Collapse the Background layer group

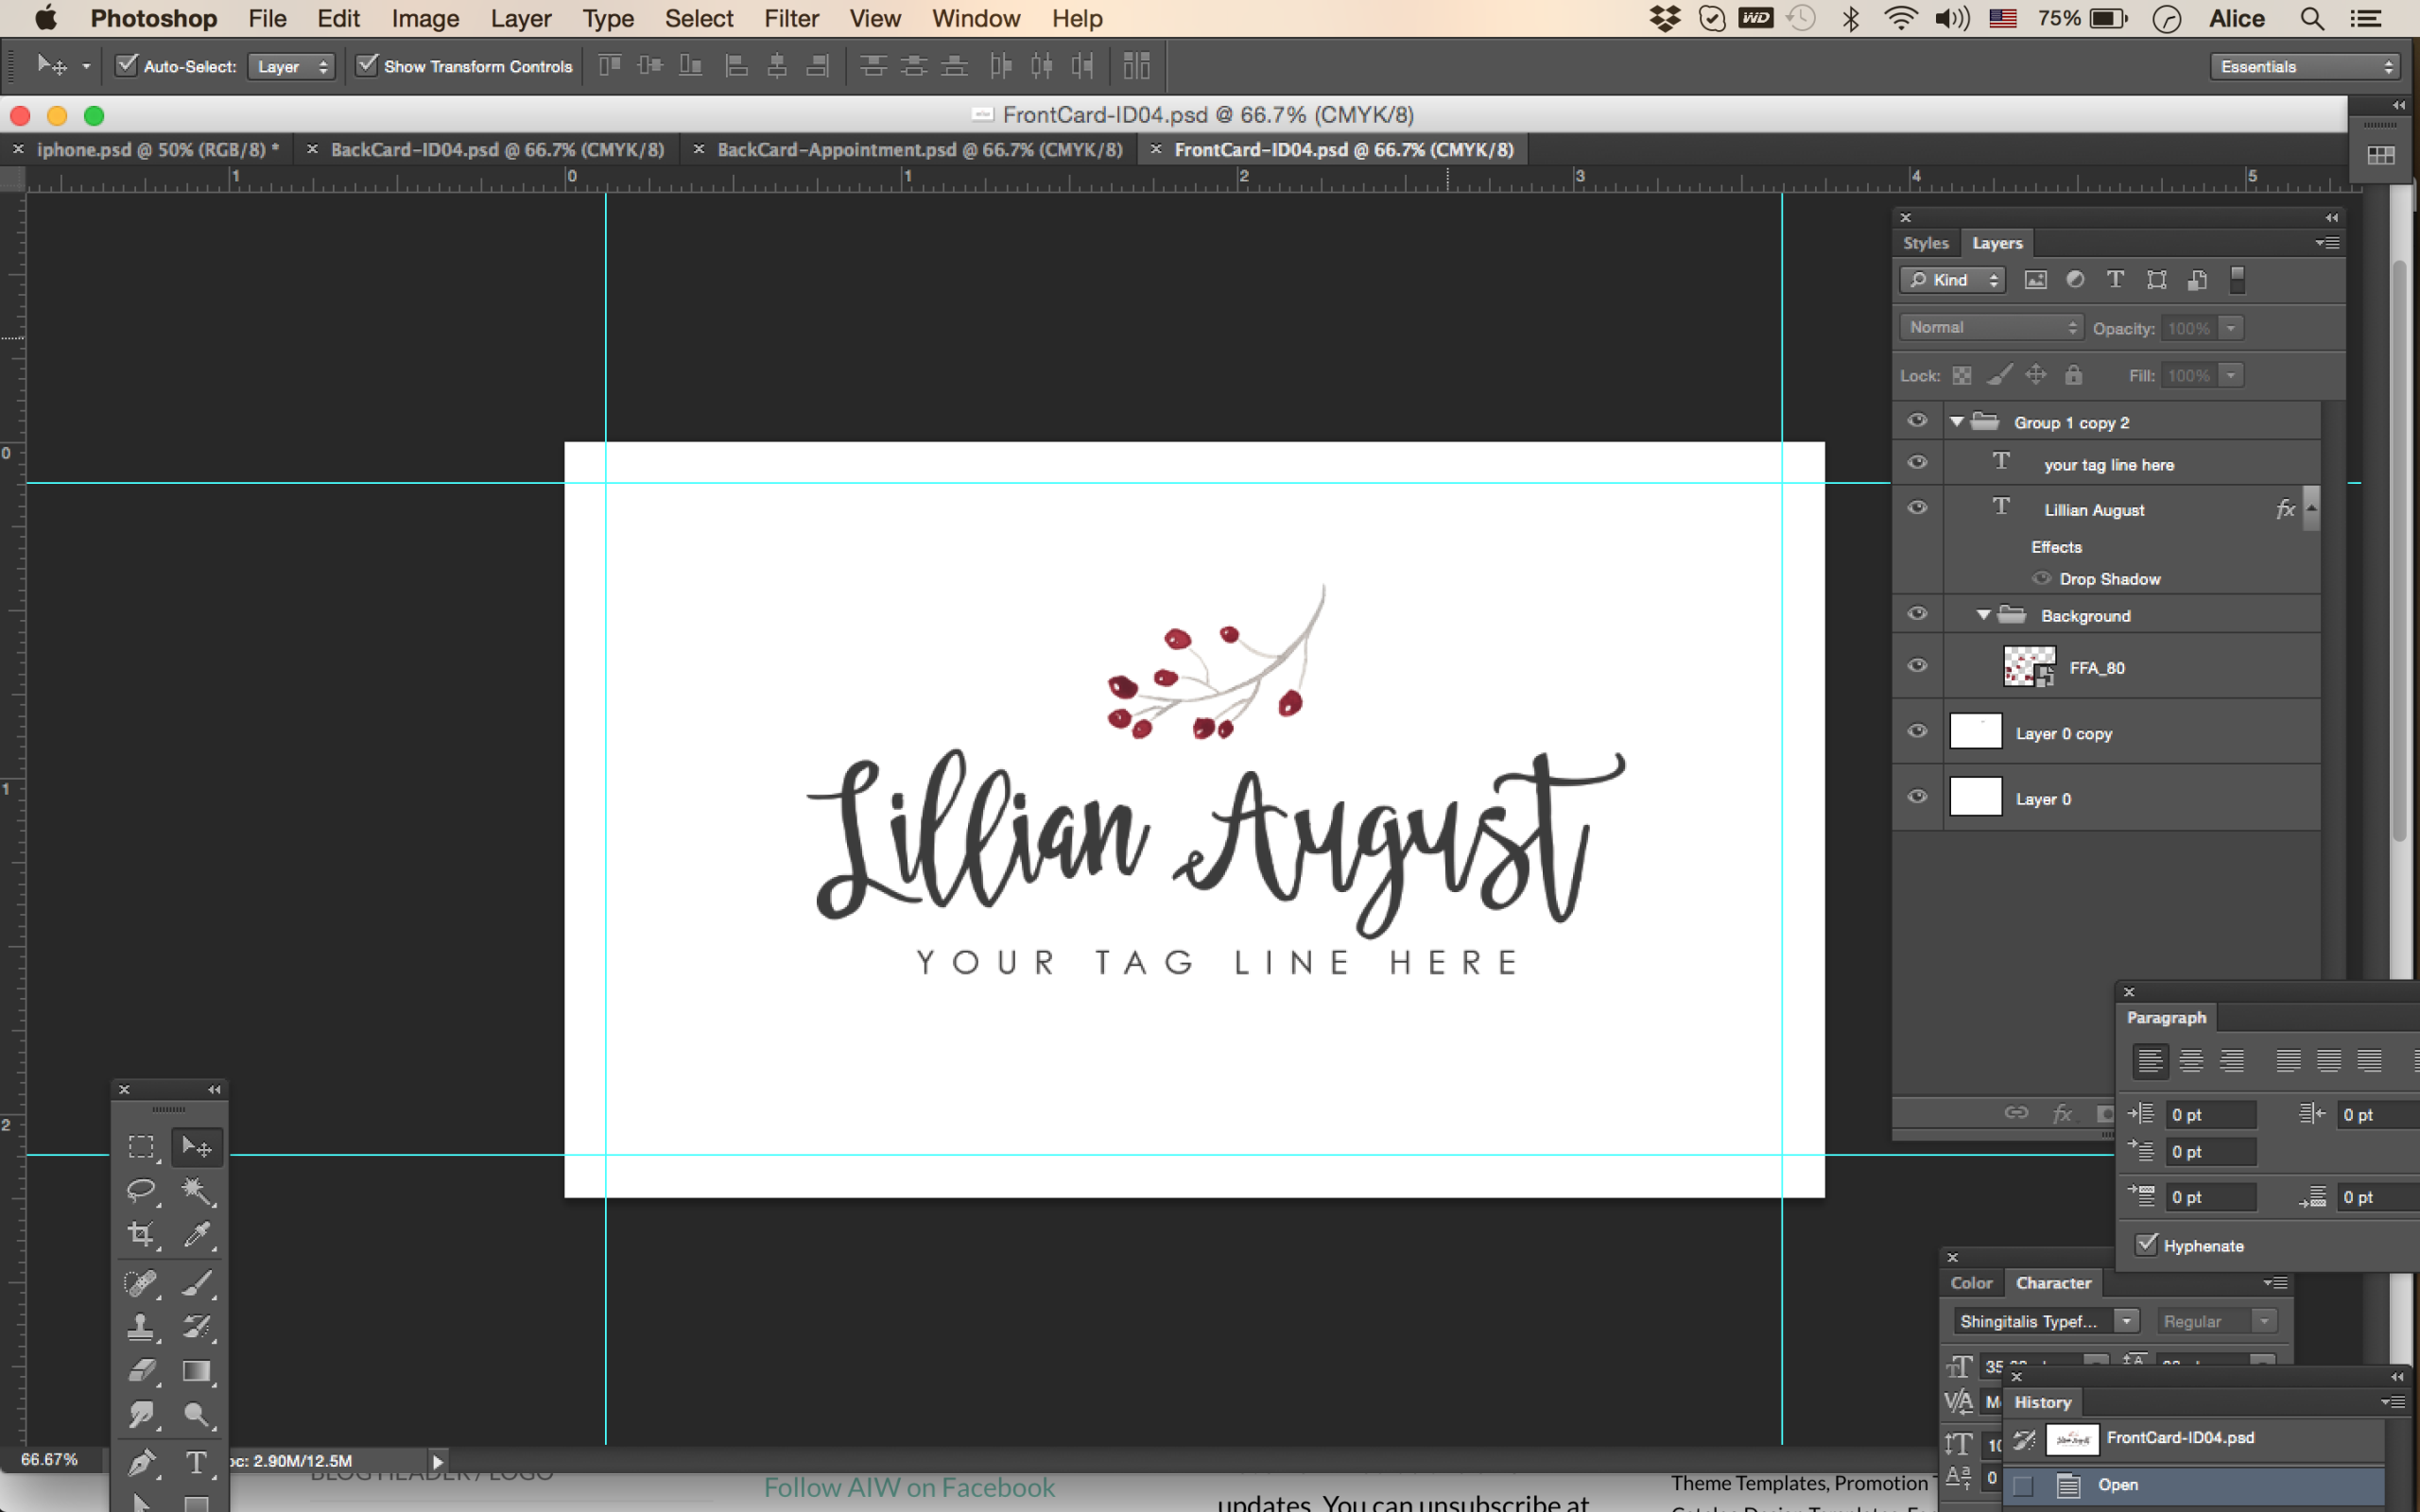(1983, 615)
